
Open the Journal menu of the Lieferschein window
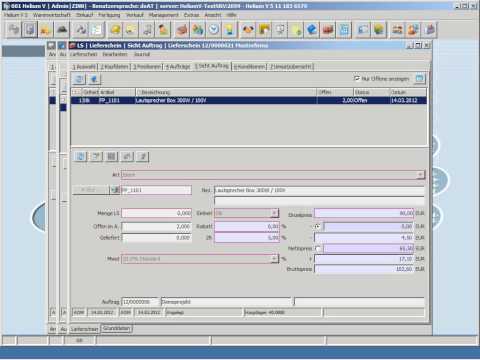tap(142, 54)
